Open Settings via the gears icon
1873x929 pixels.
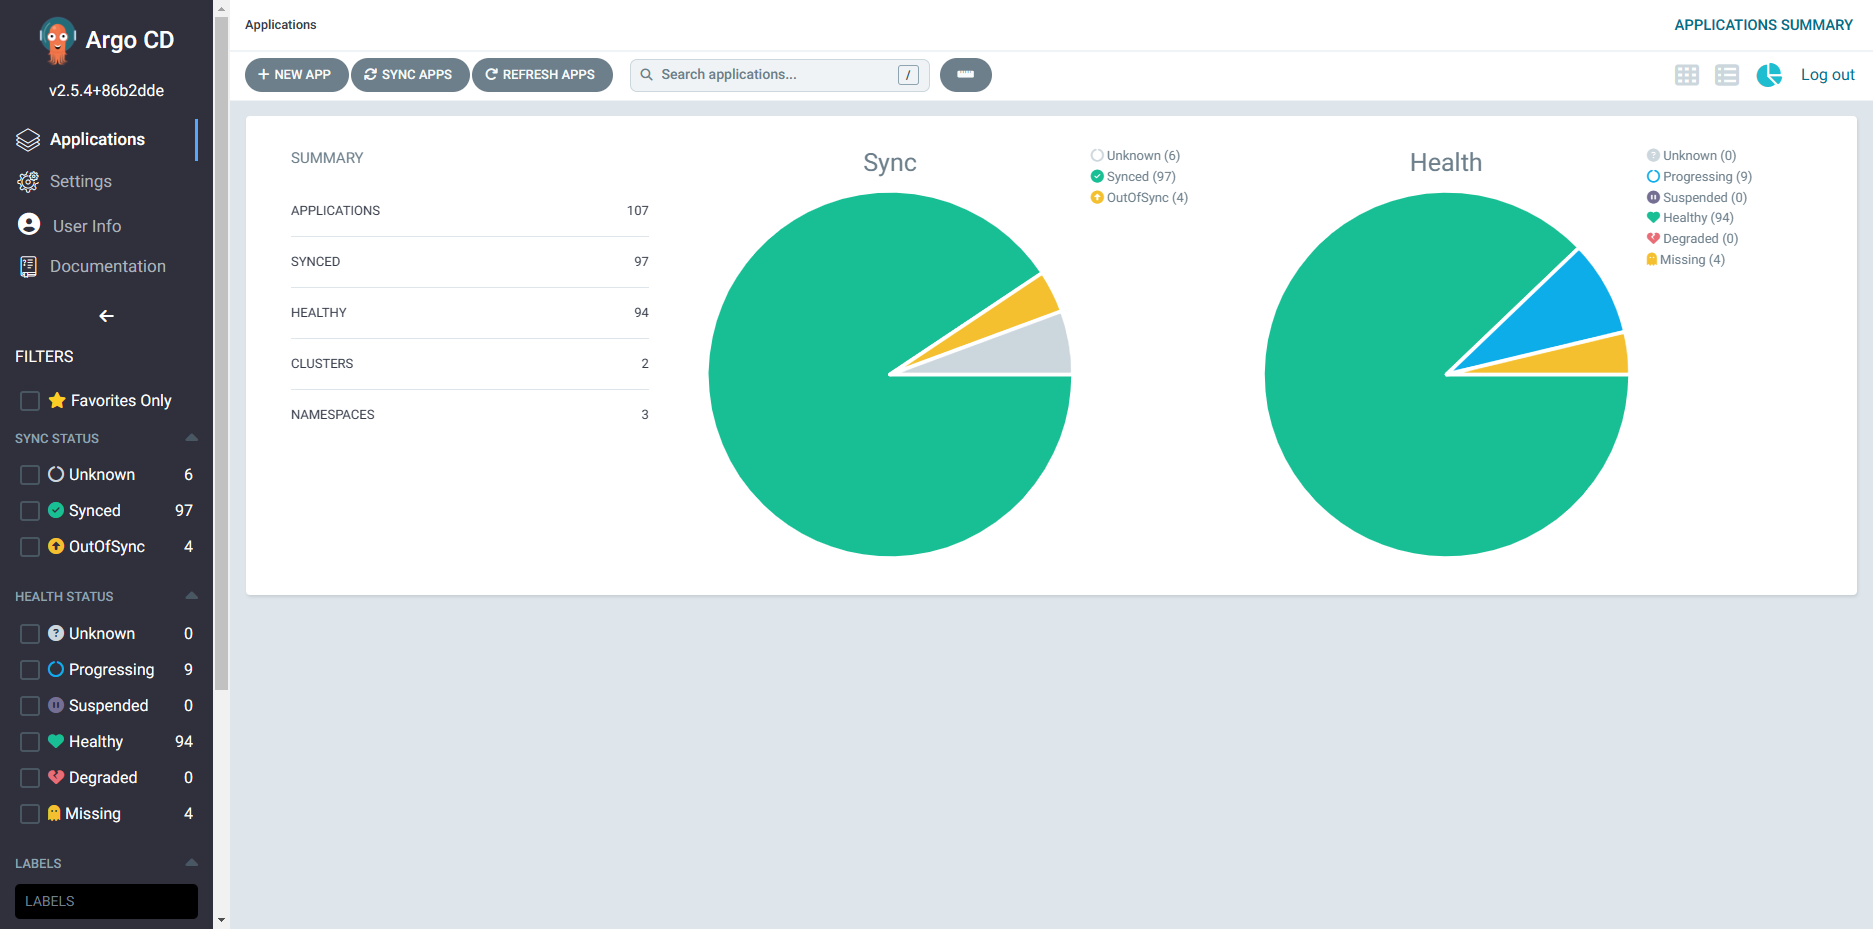pos(28,182)
